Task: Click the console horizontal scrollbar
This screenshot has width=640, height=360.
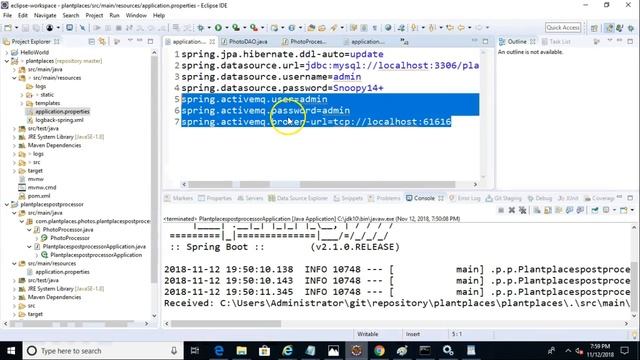Action: (396, 324)
